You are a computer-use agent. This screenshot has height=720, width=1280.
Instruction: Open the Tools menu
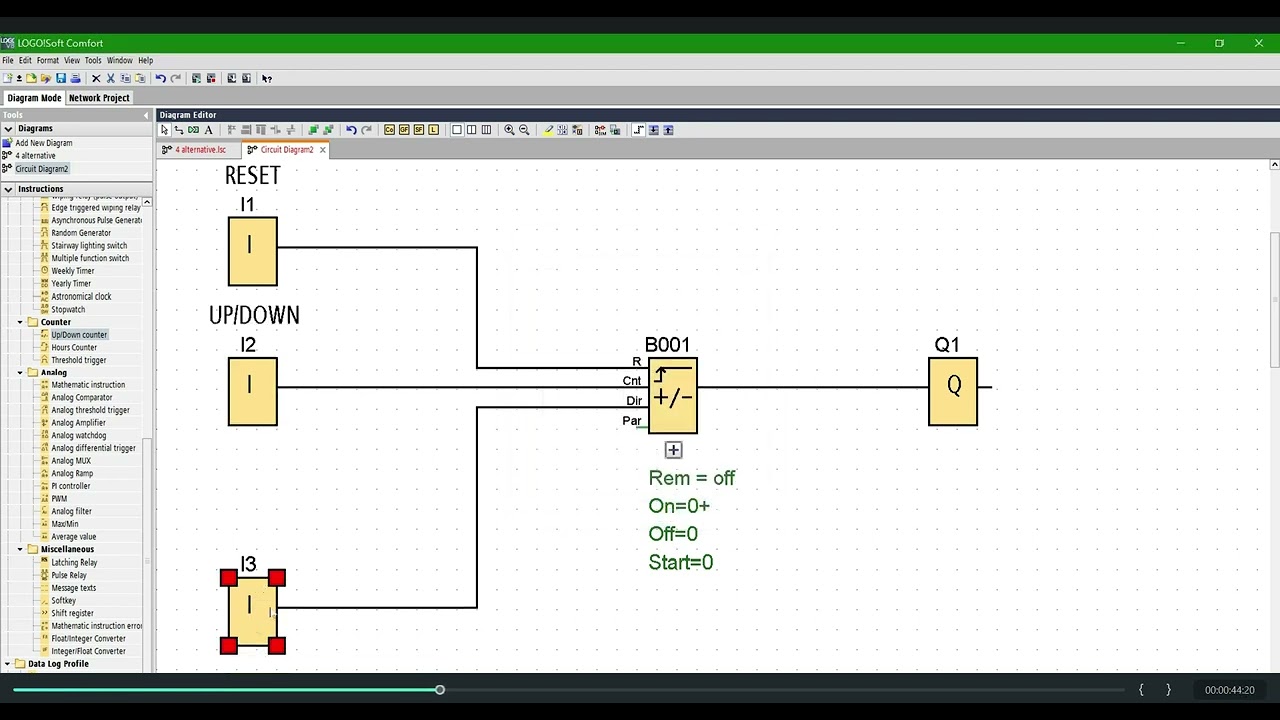[93, 61]
